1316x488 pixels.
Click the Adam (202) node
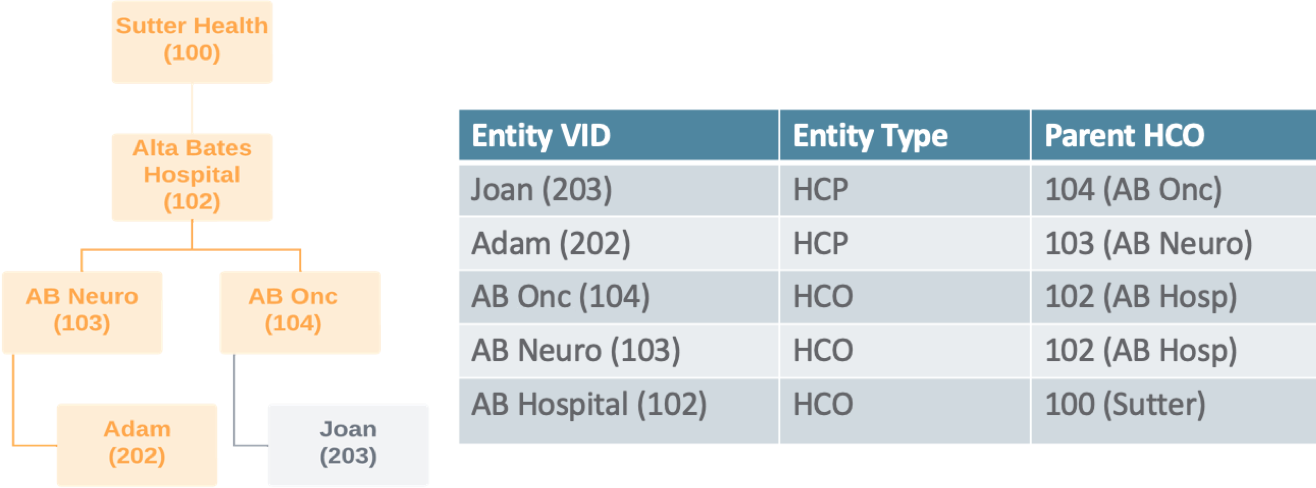[x=137, y=443]
